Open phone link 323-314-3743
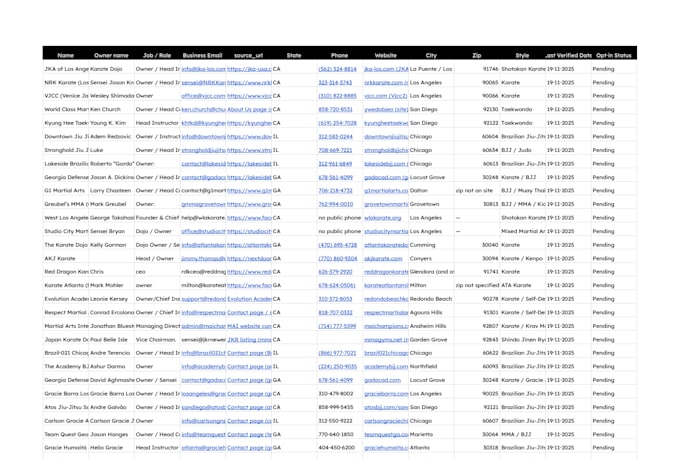This screenshot has width=680, height=459. point(335,82)
